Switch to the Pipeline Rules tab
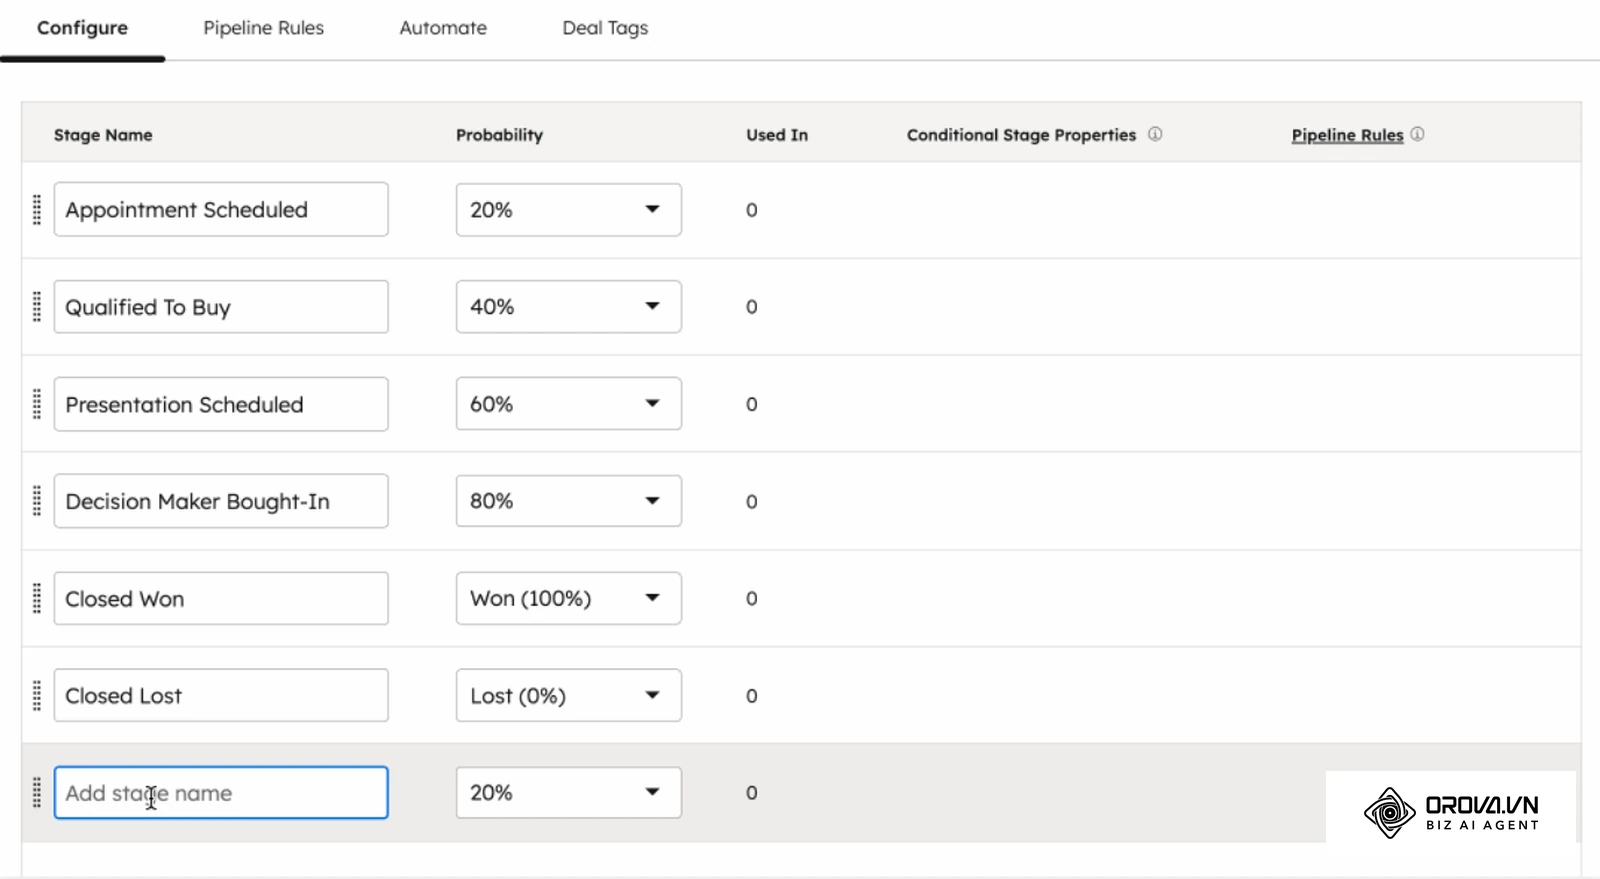Screen dimensions: 1600x879 click(x=264, y=28)
